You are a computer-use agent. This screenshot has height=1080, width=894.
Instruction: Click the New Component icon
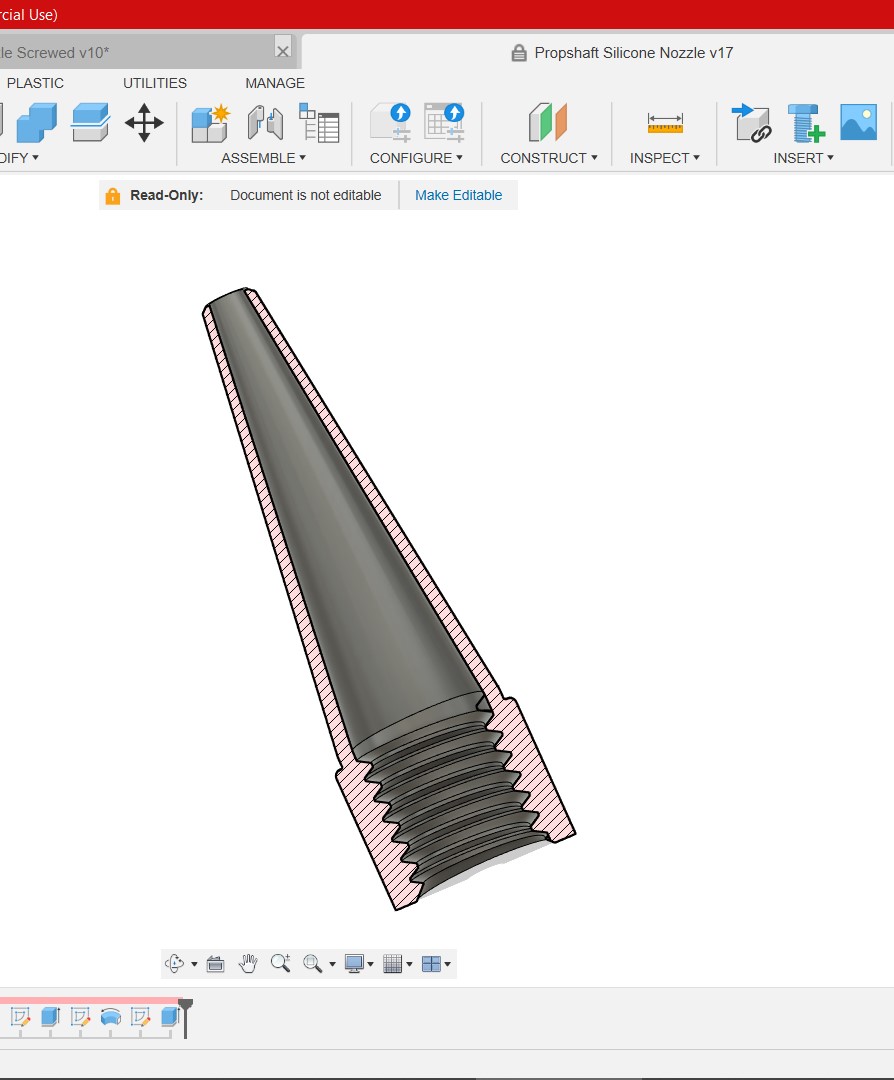210,123
